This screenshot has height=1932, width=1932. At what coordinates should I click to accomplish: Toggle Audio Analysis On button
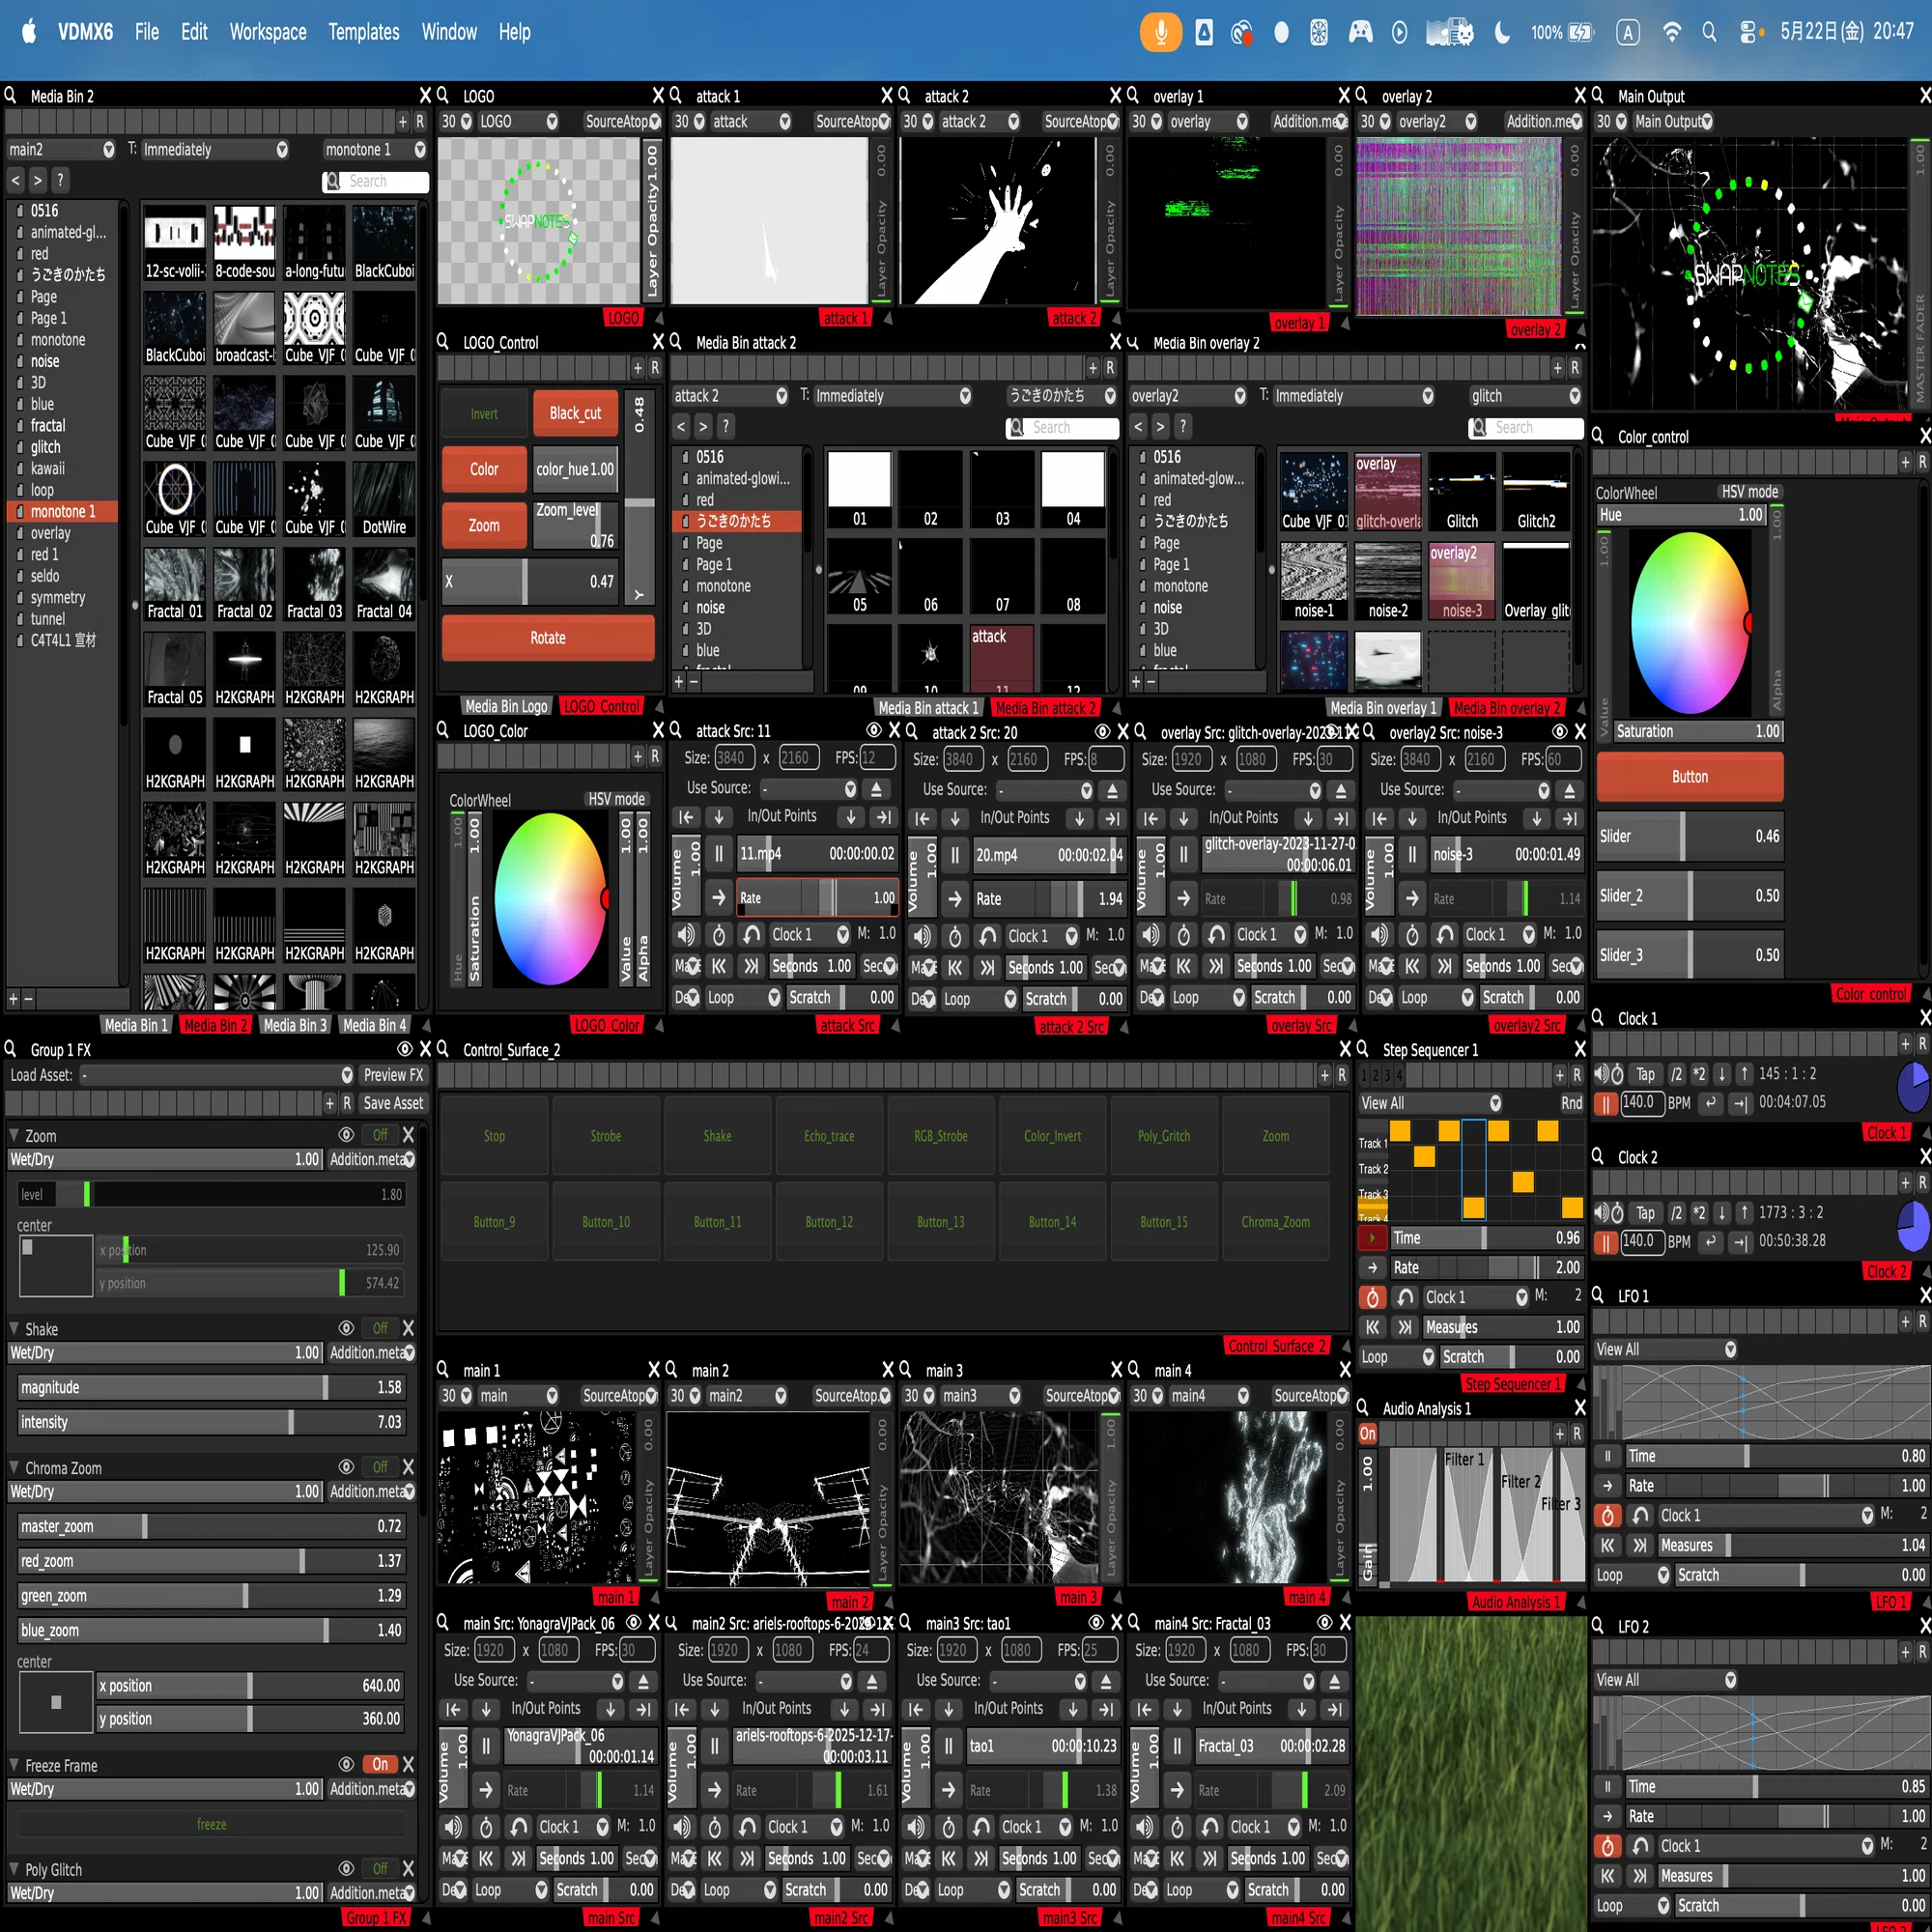pyautogui.click(x=1367, y=1434)
